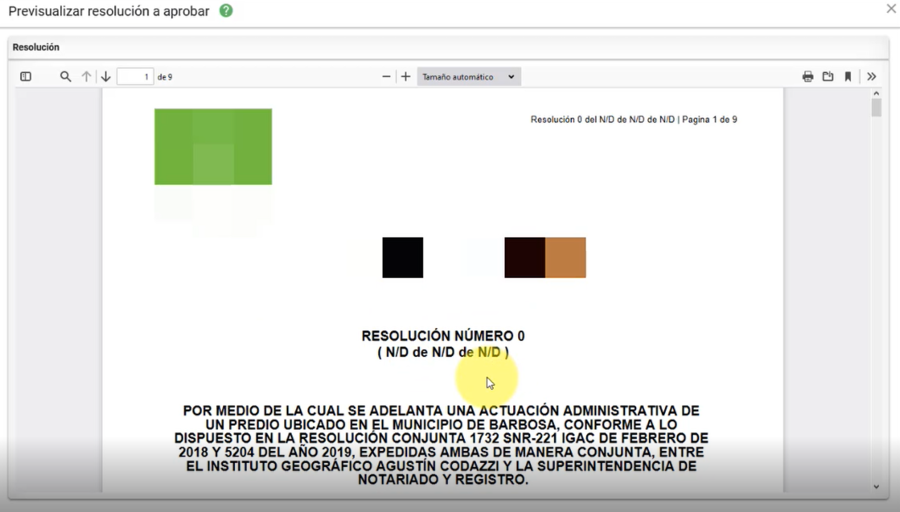900x512 pixels.
Task: Open the 'Tamaño automático' zoom dropdown
Action: coord(469,77)
